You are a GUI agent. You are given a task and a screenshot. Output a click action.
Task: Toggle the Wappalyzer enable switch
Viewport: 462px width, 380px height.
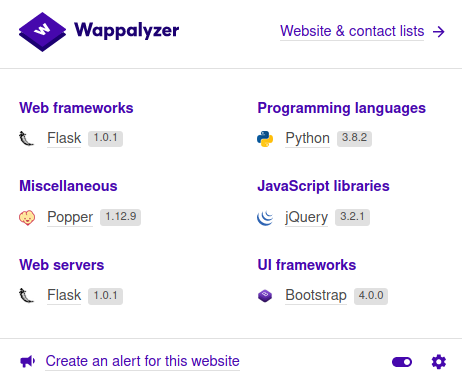402,362
